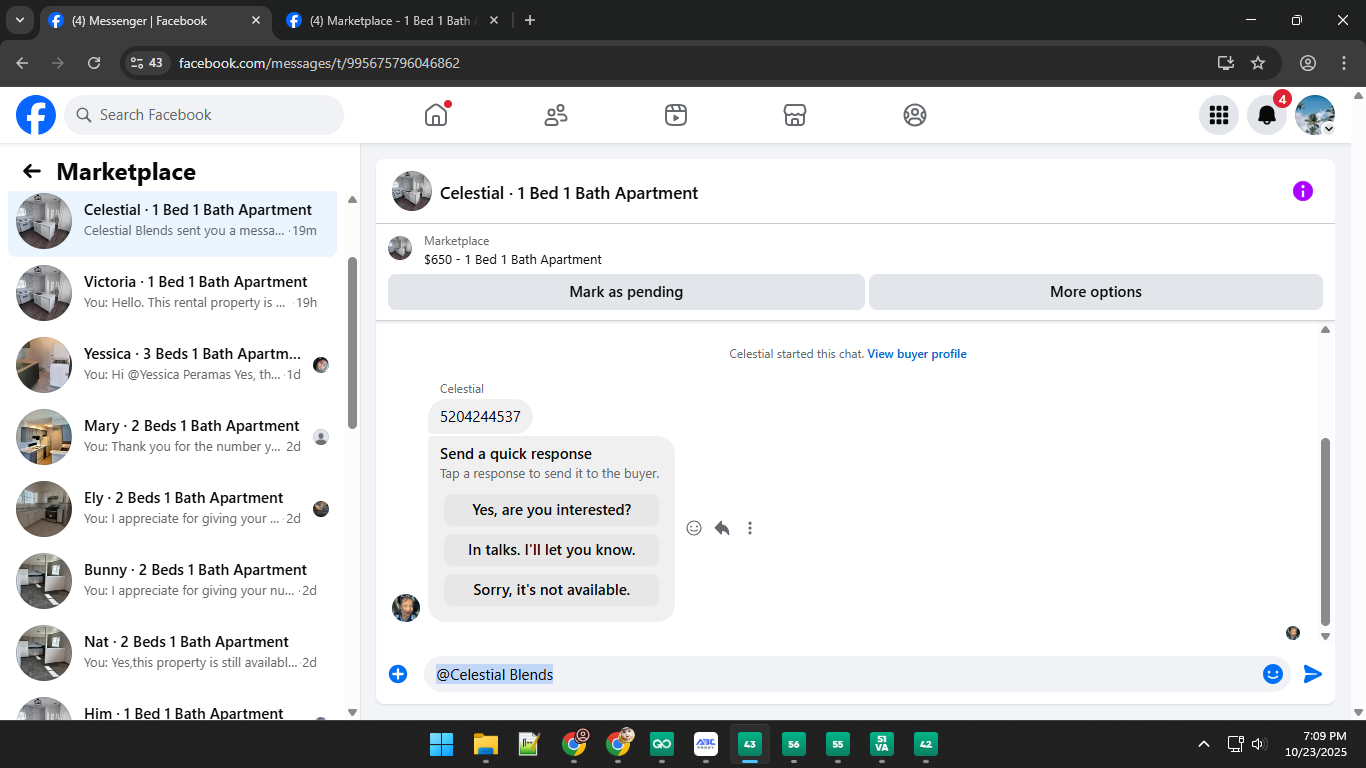1366x768 pixels.
Task: Open the Facebook menu grid icon
Action: pyautogui.click(x=1219, y=115)
